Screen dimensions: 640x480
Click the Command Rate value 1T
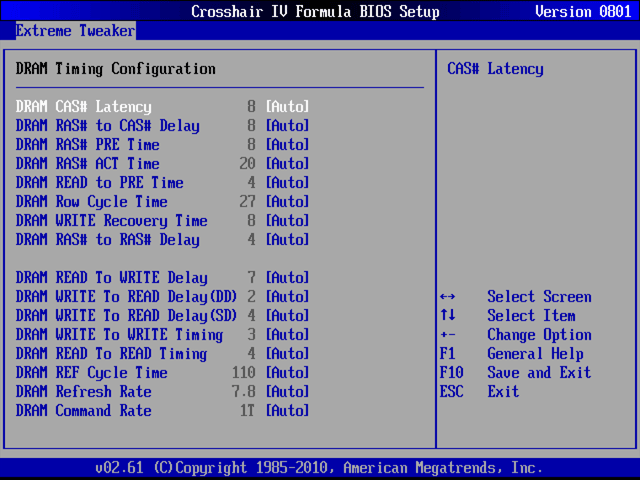pos(247,410)
